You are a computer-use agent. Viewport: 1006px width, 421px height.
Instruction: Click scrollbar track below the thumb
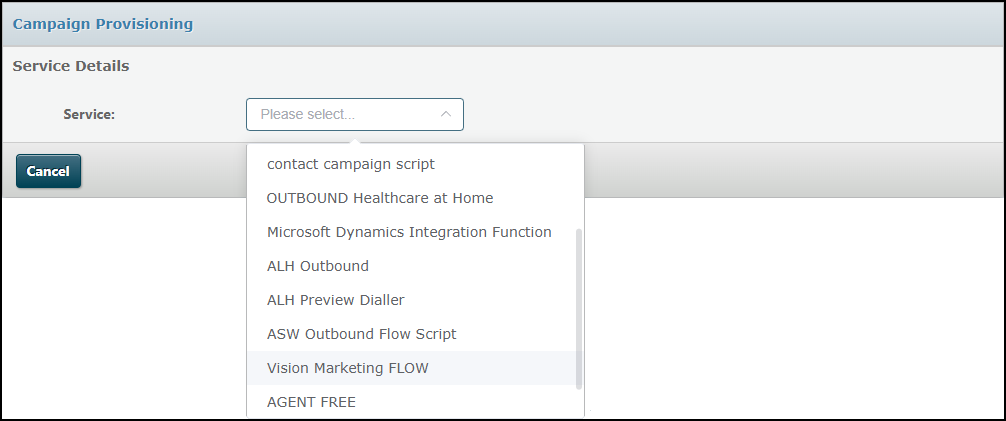(579, 404)
